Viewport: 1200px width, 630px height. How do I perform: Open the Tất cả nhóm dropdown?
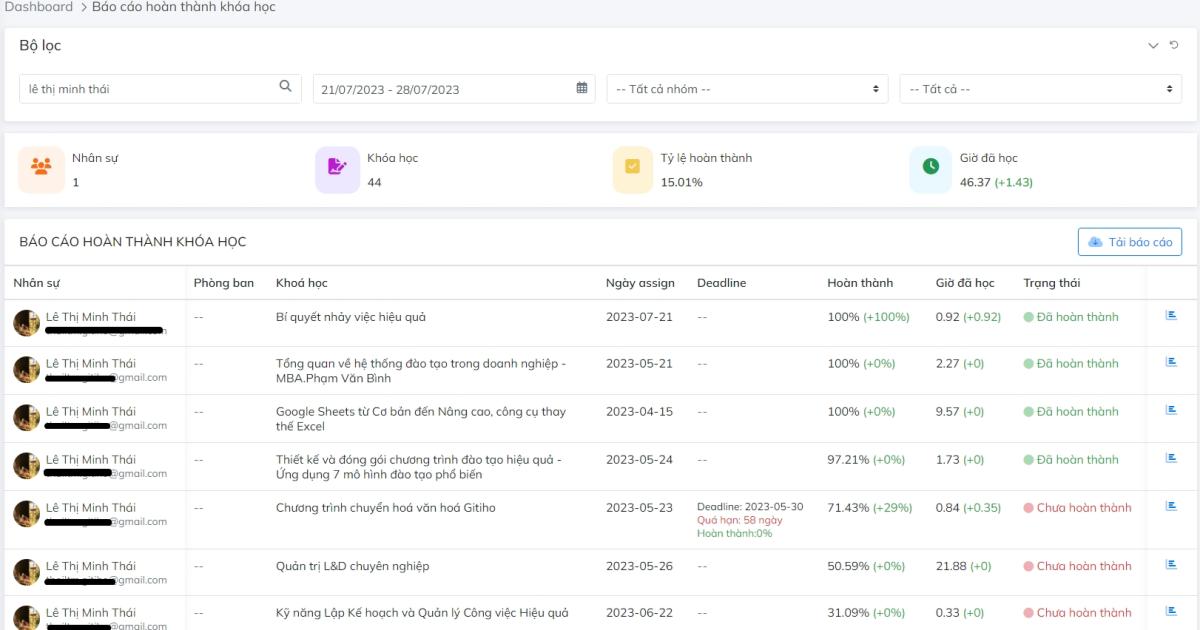pos(747,89)
